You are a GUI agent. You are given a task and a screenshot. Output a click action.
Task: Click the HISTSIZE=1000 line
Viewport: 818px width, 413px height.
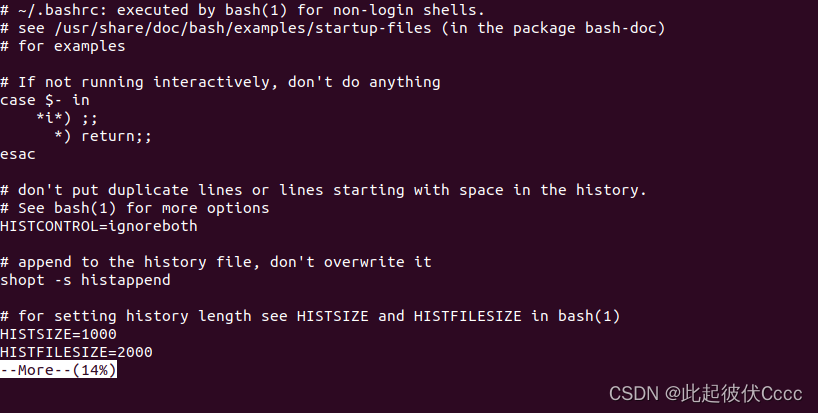(58, 334)
